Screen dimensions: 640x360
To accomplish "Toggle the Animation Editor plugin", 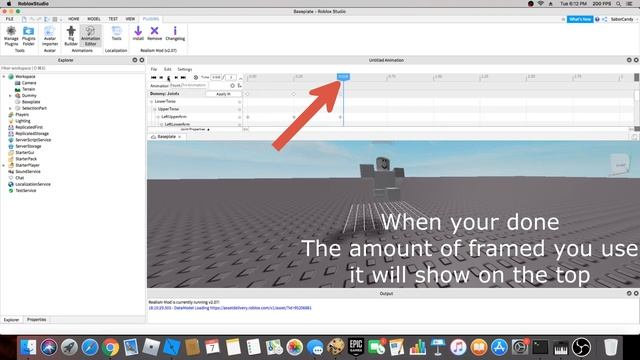I will tap(90, 36).
